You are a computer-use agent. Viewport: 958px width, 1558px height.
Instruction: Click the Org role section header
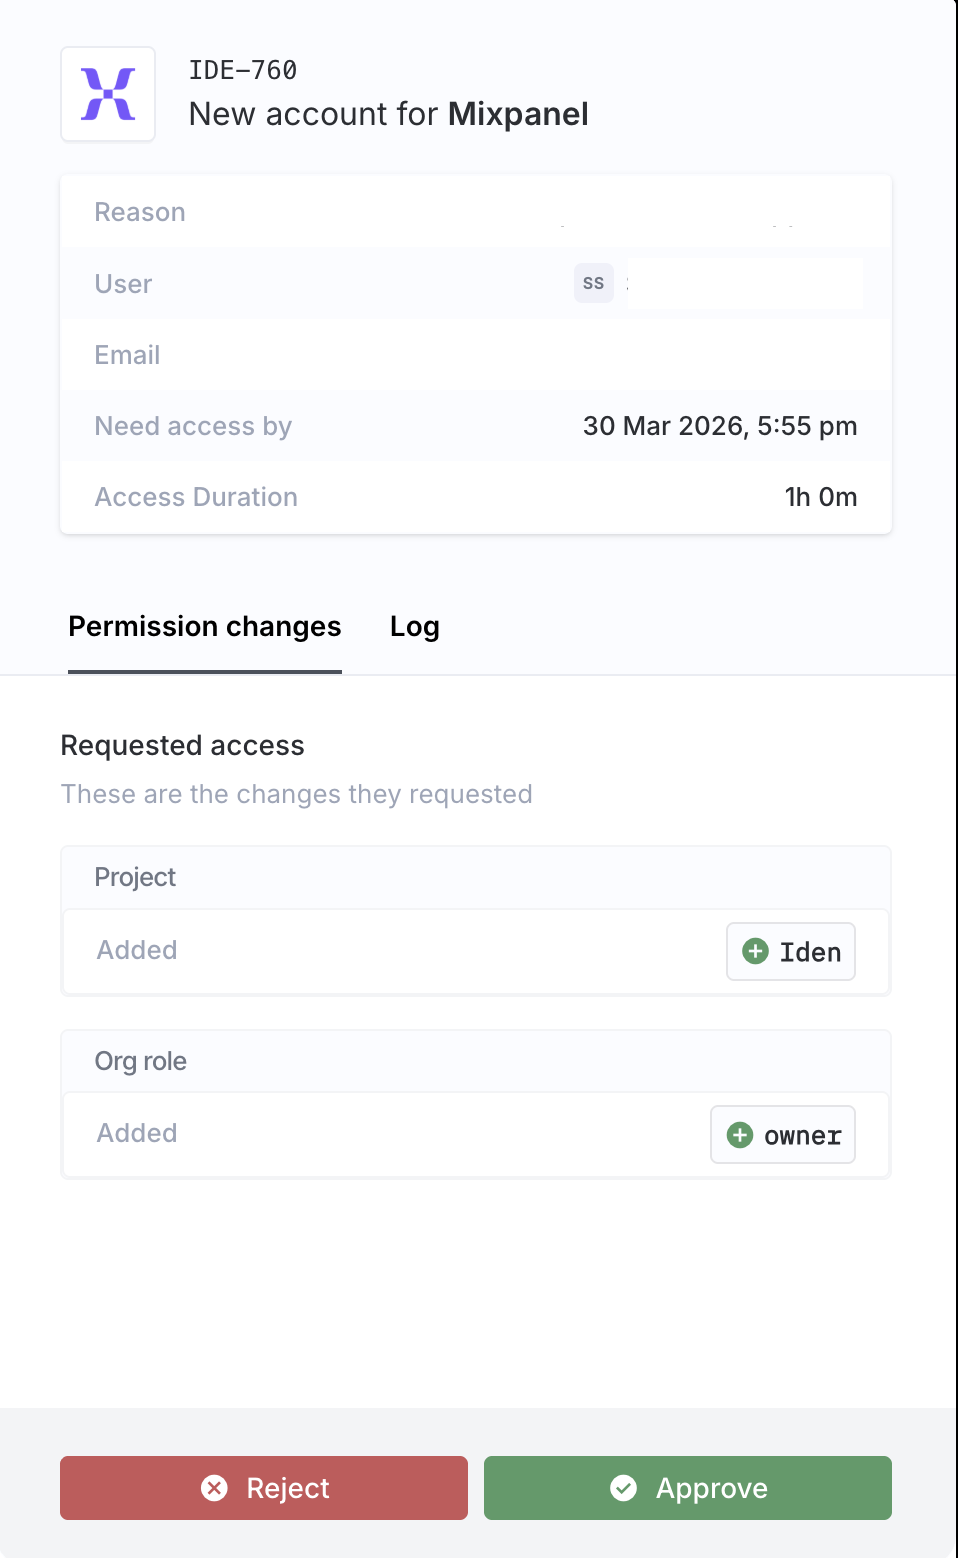(x=141, y=1061)
